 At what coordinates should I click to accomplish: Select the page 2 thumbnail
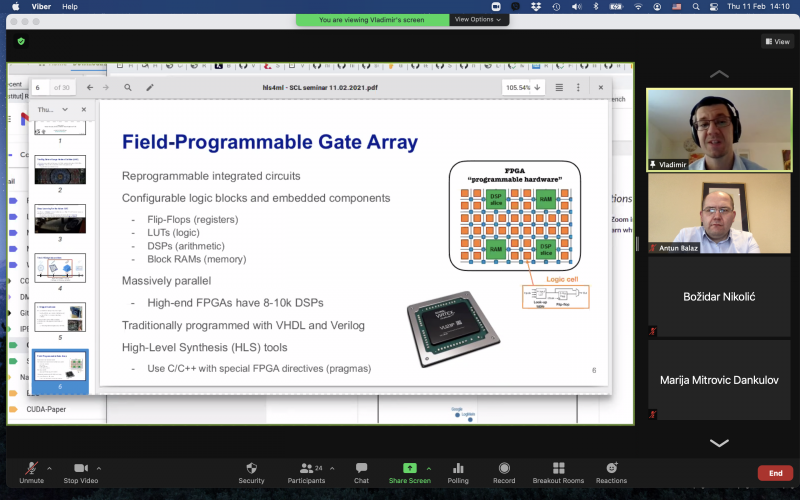[x=60, y=170]
